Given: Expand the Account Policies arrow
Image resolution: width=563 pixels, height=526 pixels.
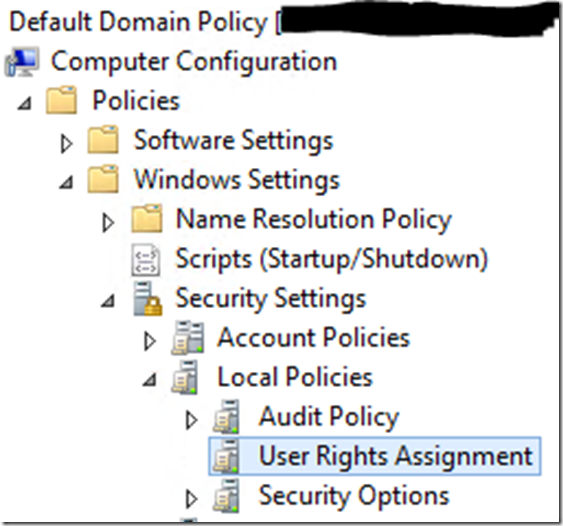Looking at the screenshot, I should click(x=149, y=341).
